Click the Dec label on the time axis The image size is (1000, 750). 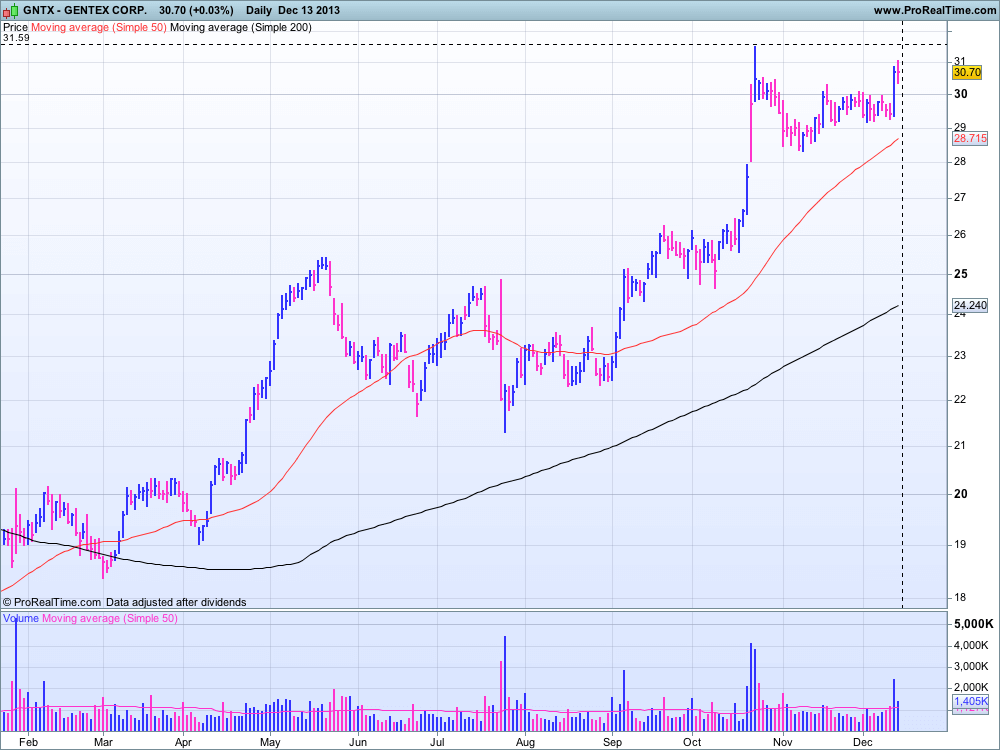click(862, 742)
